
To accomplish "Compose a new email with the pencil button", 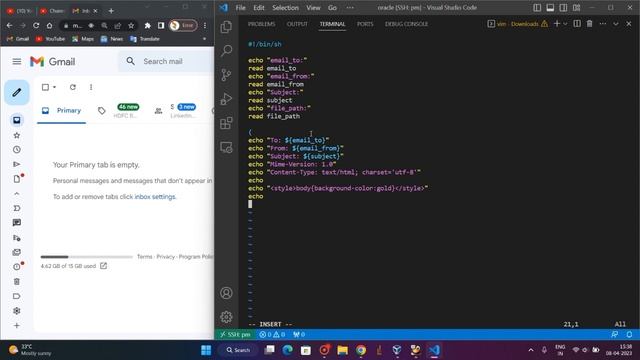I will pos(17,92).
